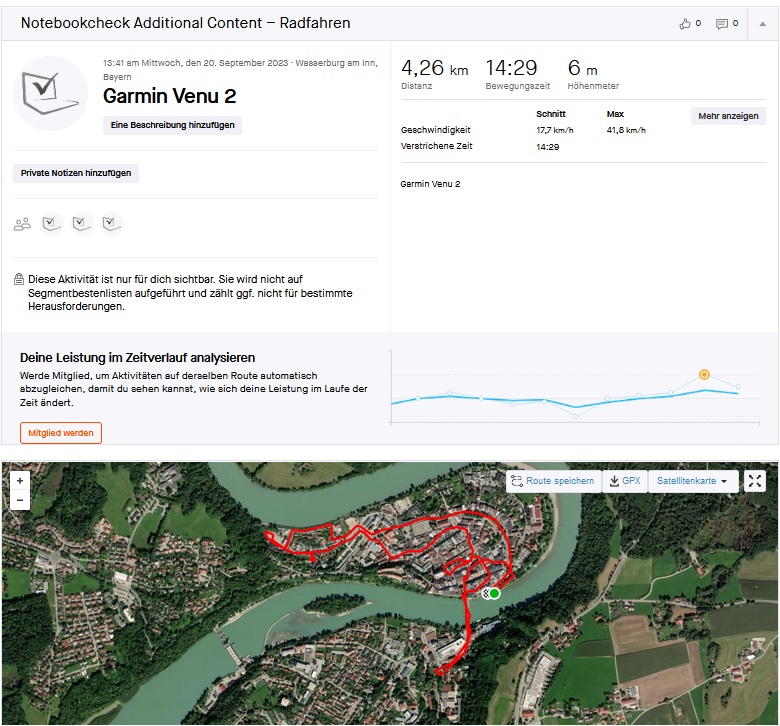Click the large profile avatar
Viewport: 780px width, 726px height.
click(50, 93)
